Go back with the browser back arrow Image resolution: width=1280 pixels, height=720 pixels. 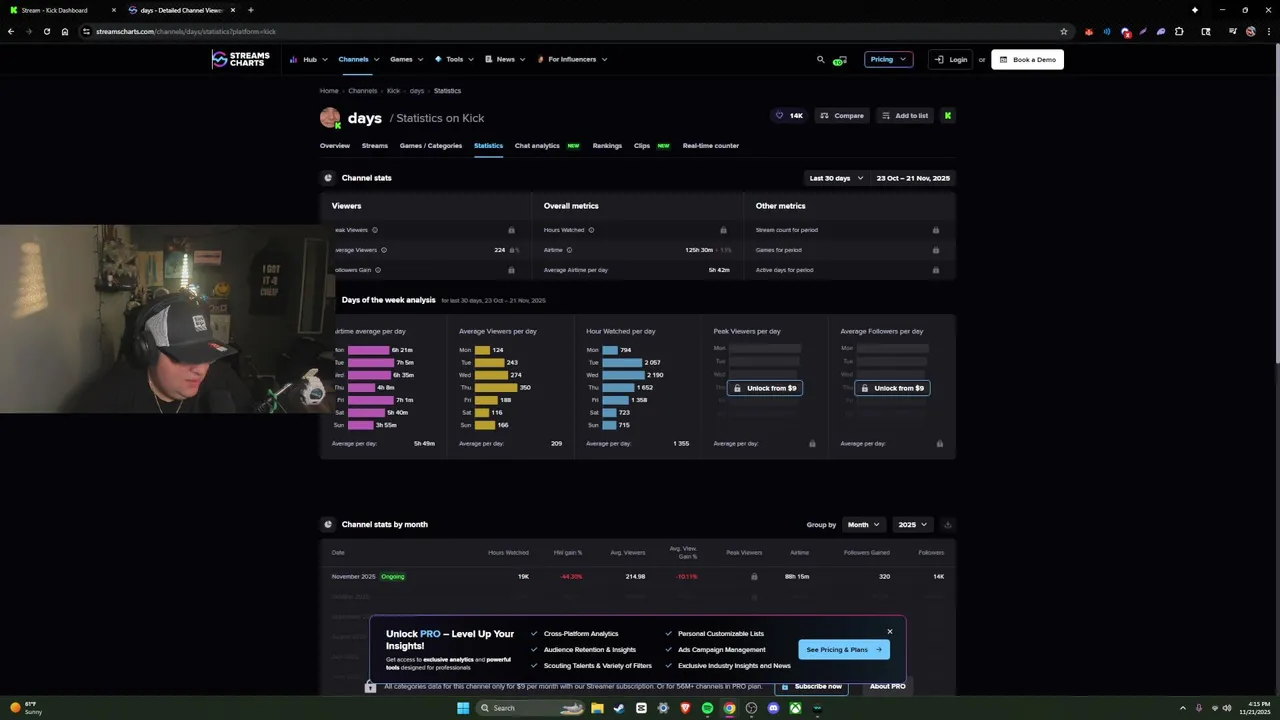click(x=11, y=31)
